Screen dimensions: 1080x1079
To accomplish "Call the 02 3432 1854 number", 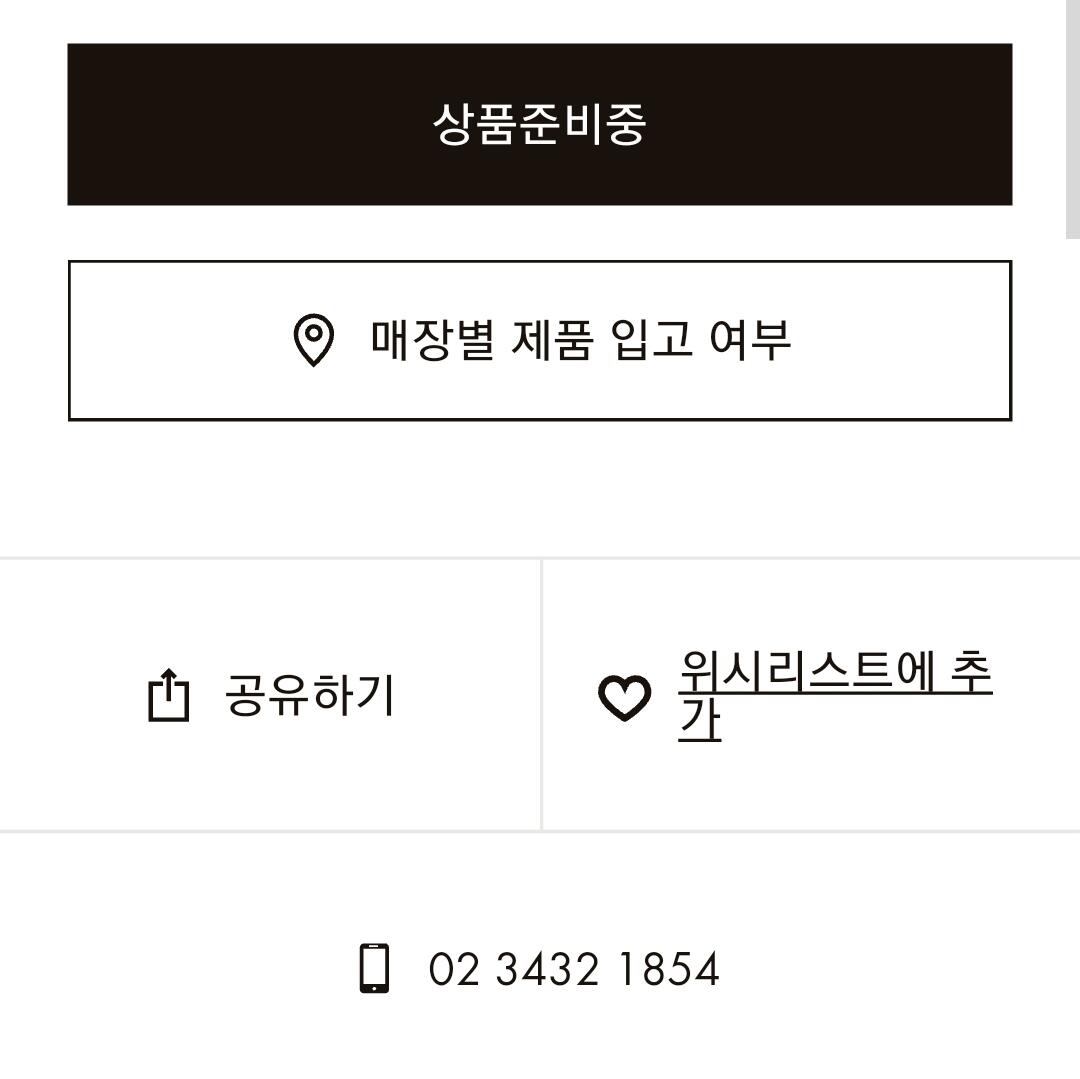I will (574, 969).
